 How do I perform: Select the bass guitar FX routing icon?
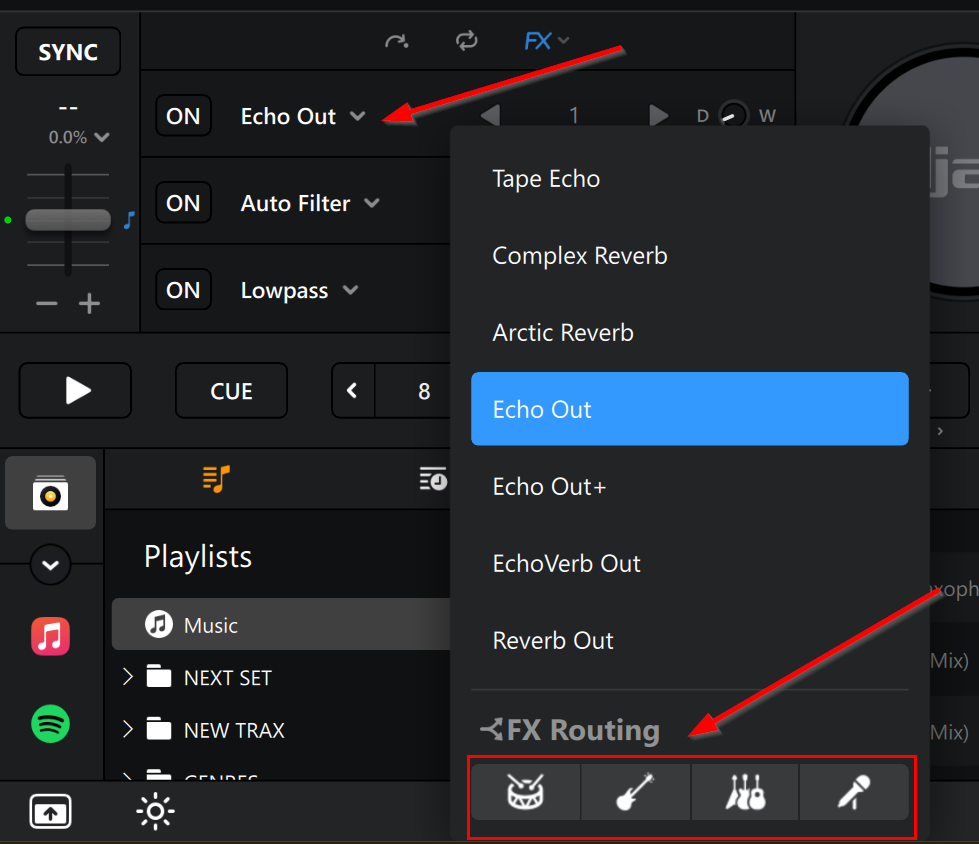point(635,792)
